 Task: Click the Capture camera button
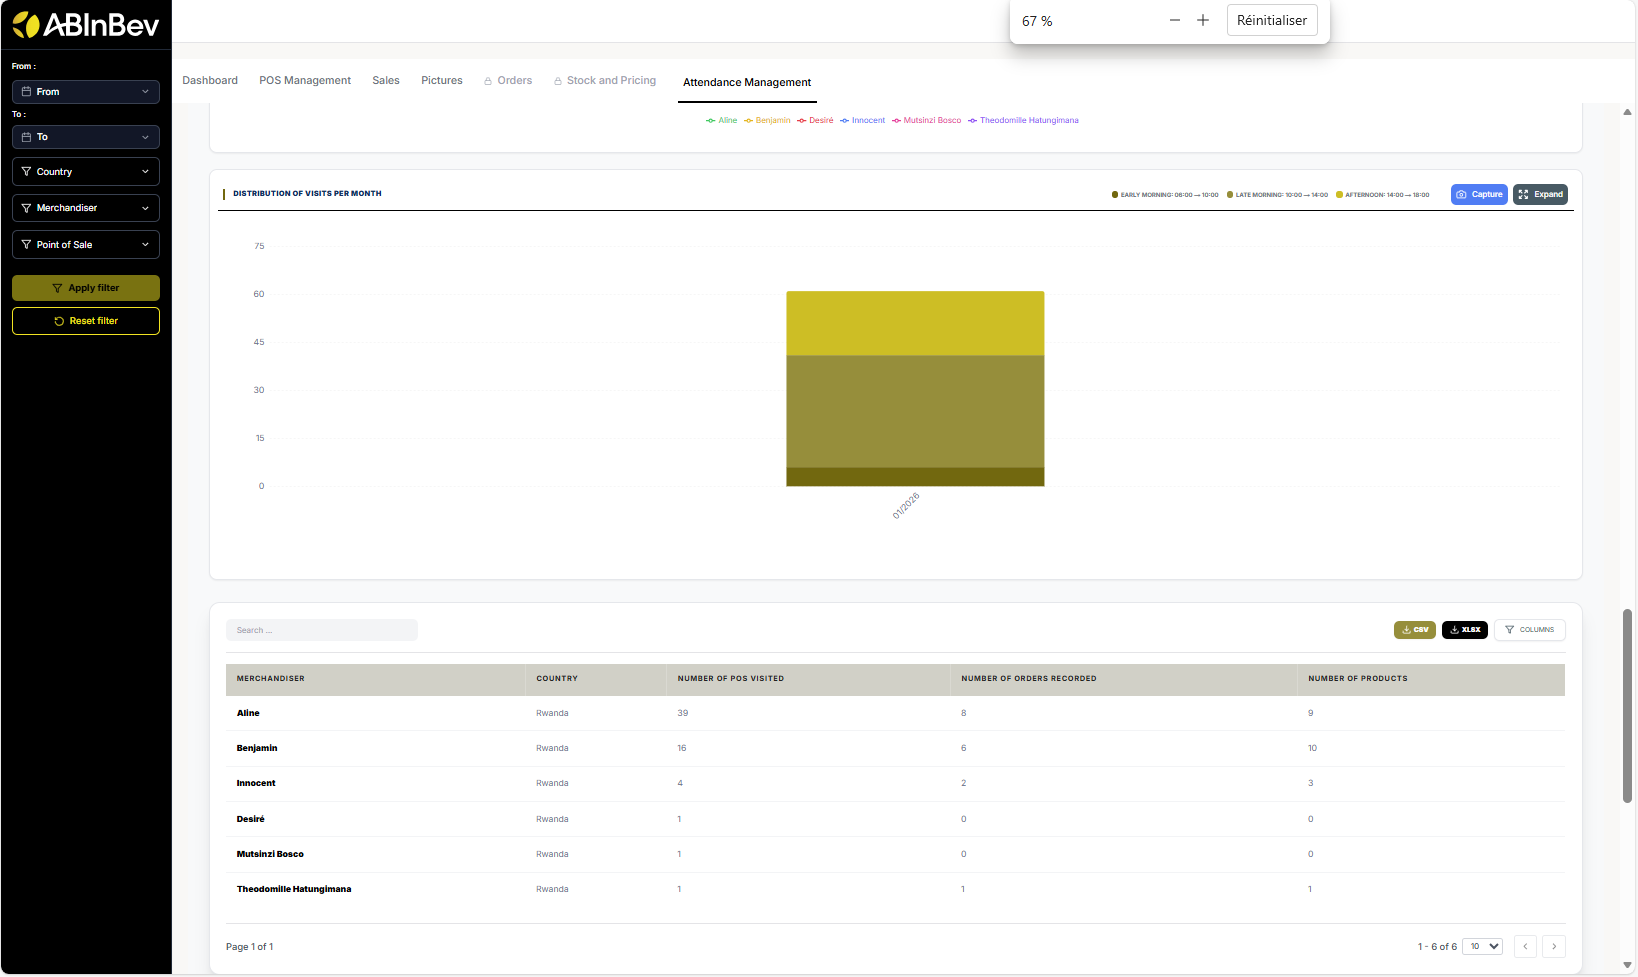point(1478,195)
